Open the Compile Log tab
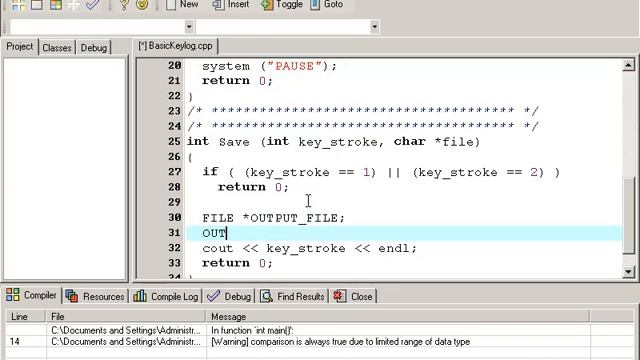Image resolution: width=640 pixels, height=360 pixels. pos(166,296)
